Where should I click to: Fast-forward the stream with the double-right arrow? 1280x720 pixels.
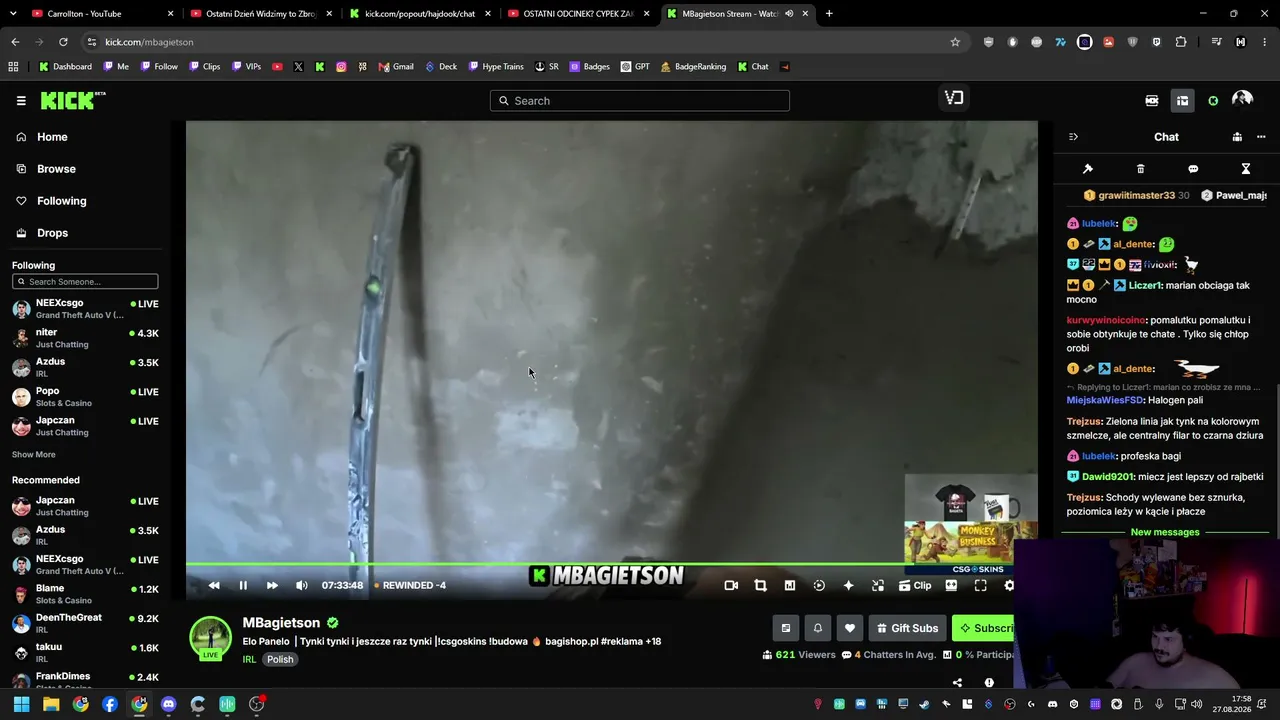[x=272, y=586]
